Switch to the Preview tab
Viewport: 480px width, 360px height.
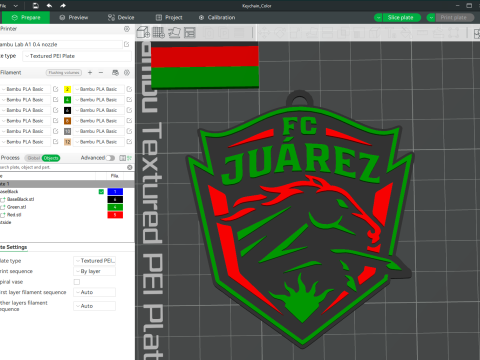74,18
